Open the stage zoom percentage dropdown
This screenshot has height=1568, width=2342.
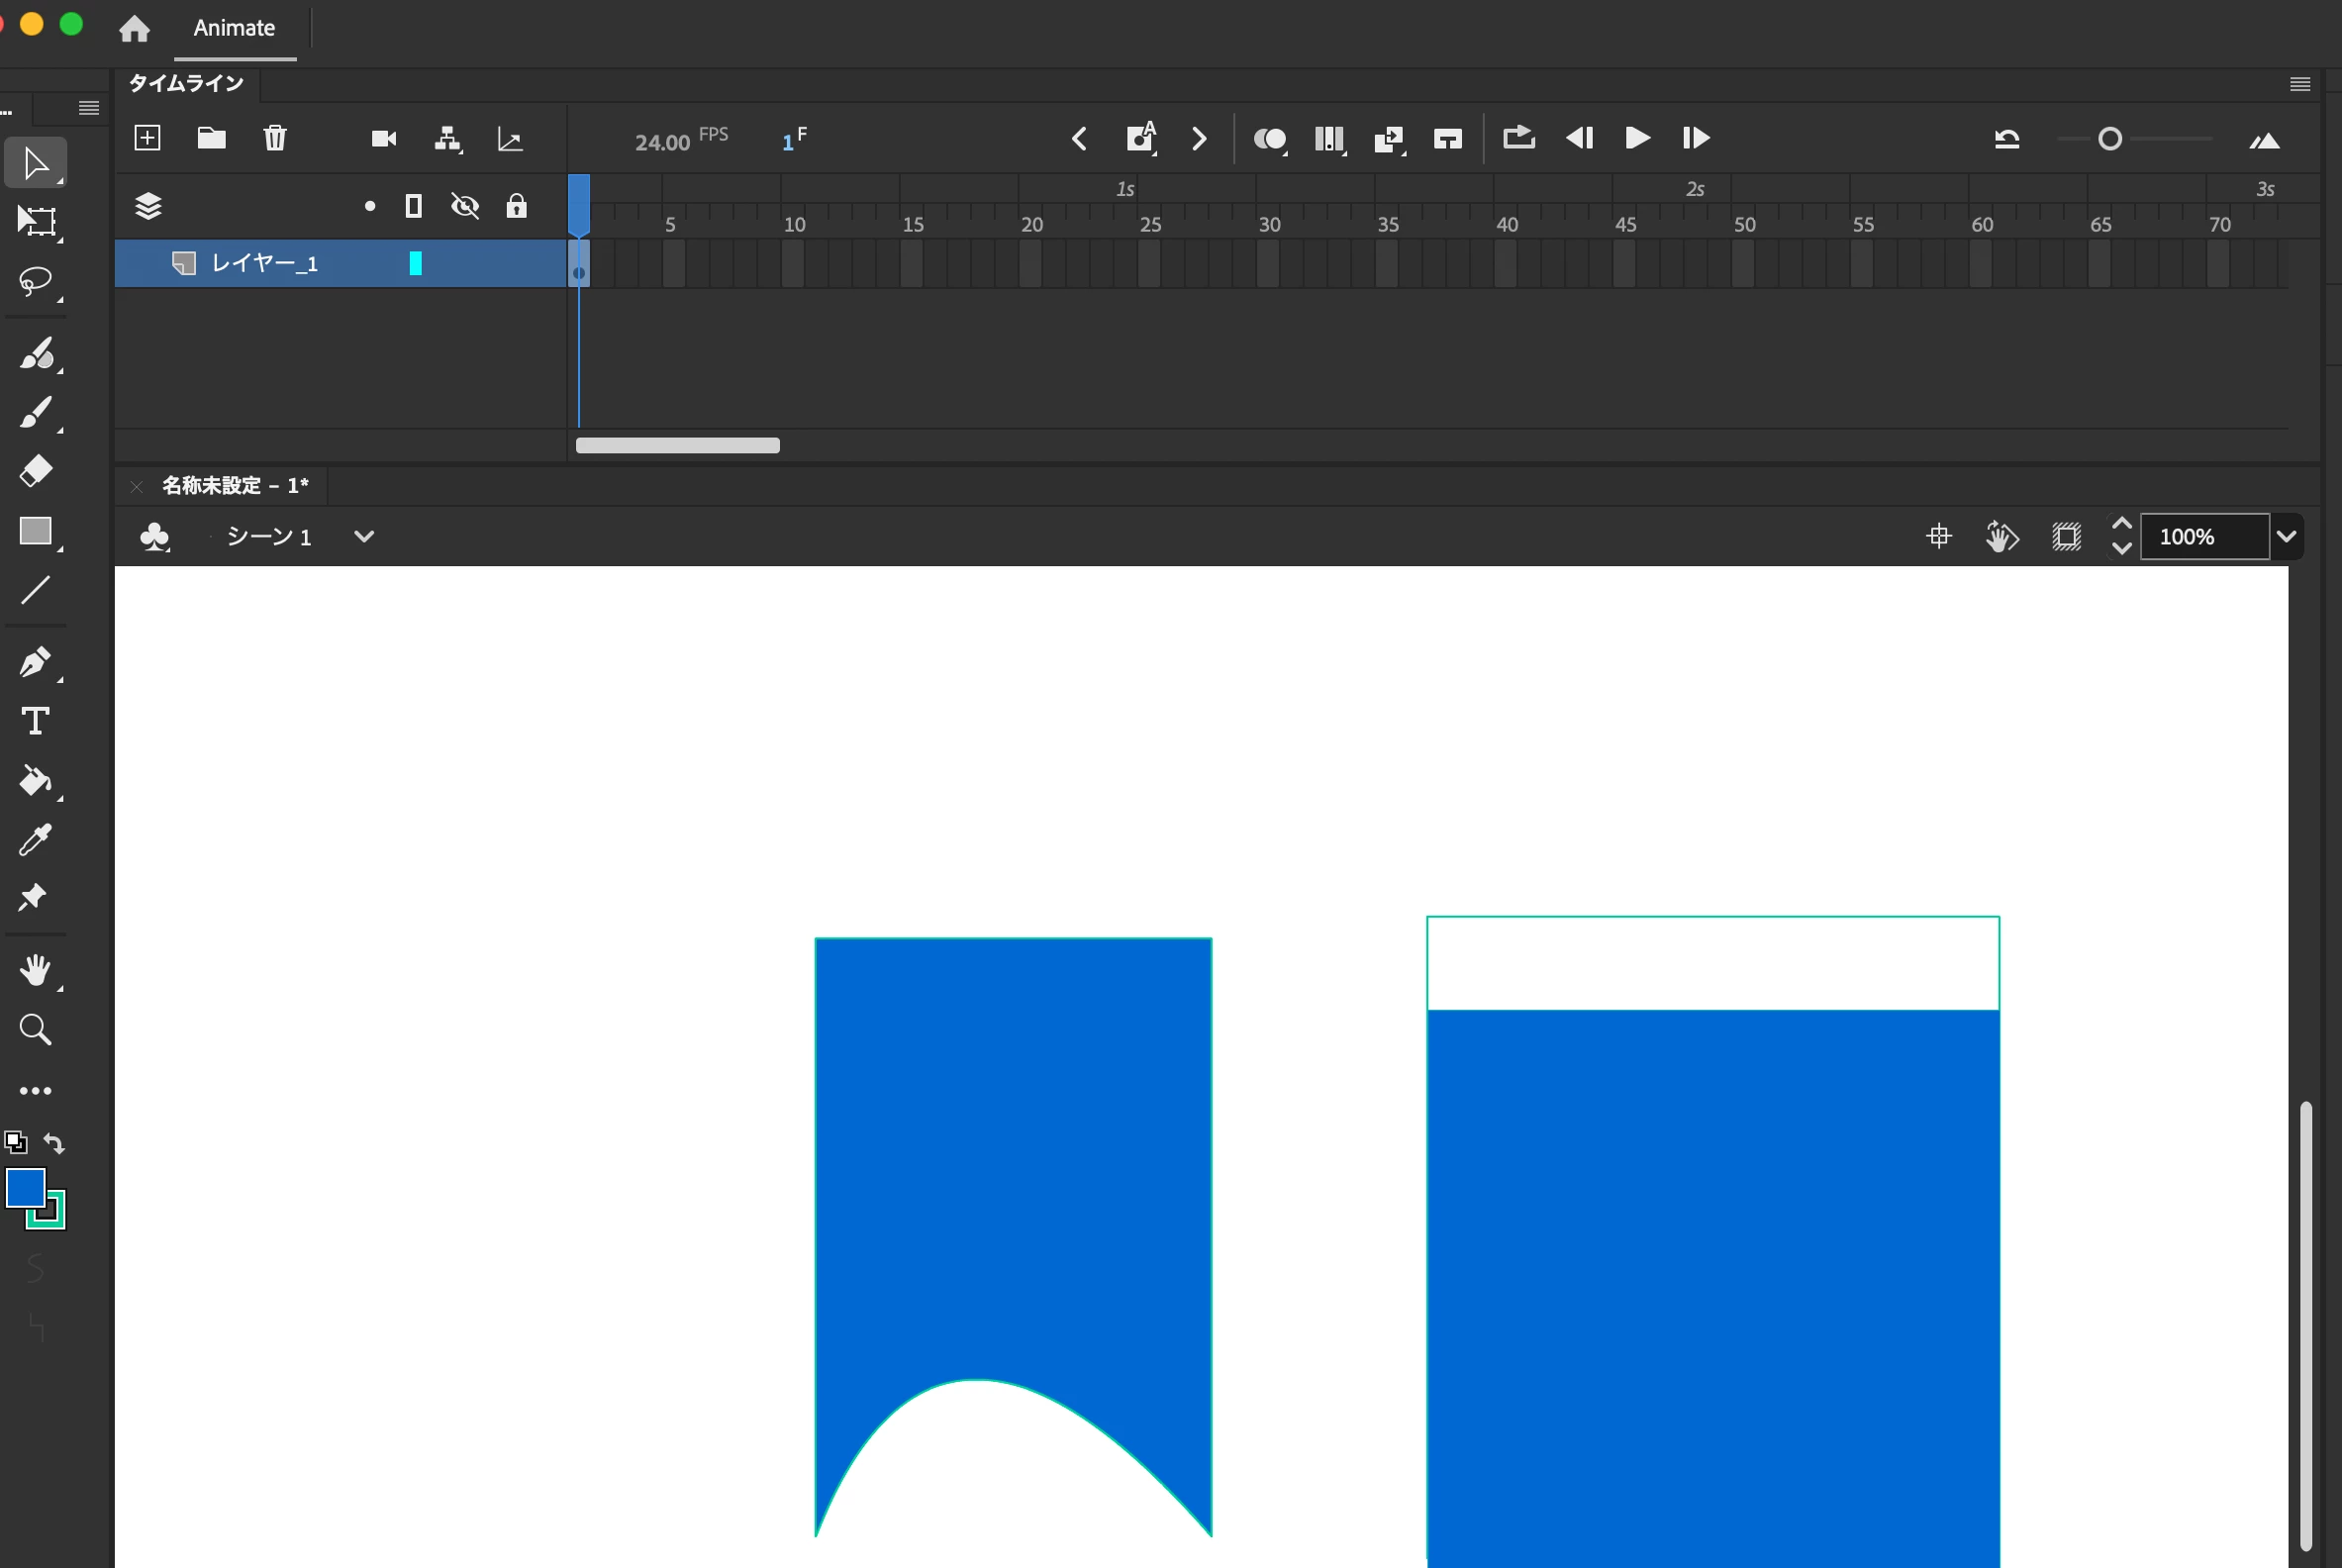[2286, 537]
